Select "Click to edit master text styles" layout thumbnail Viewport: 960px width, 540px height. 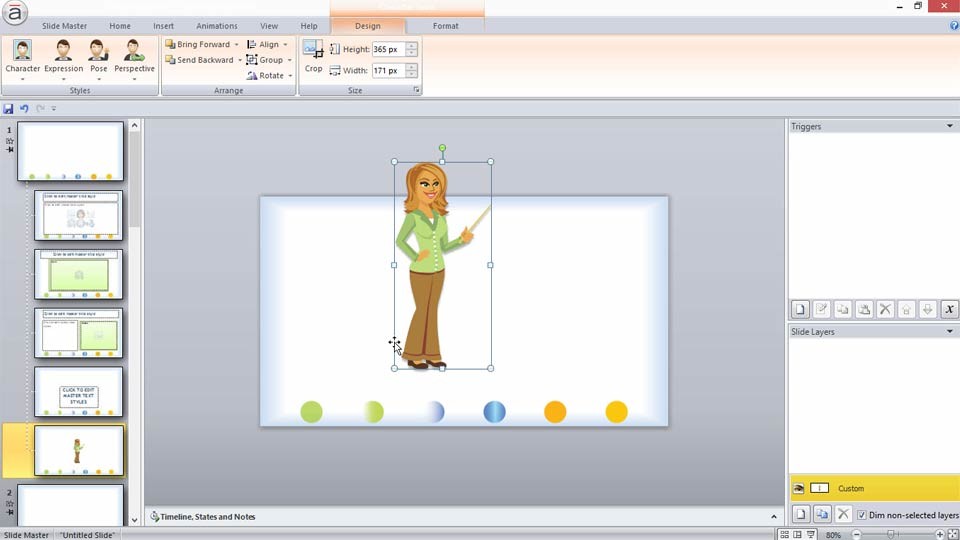point(78,392)
